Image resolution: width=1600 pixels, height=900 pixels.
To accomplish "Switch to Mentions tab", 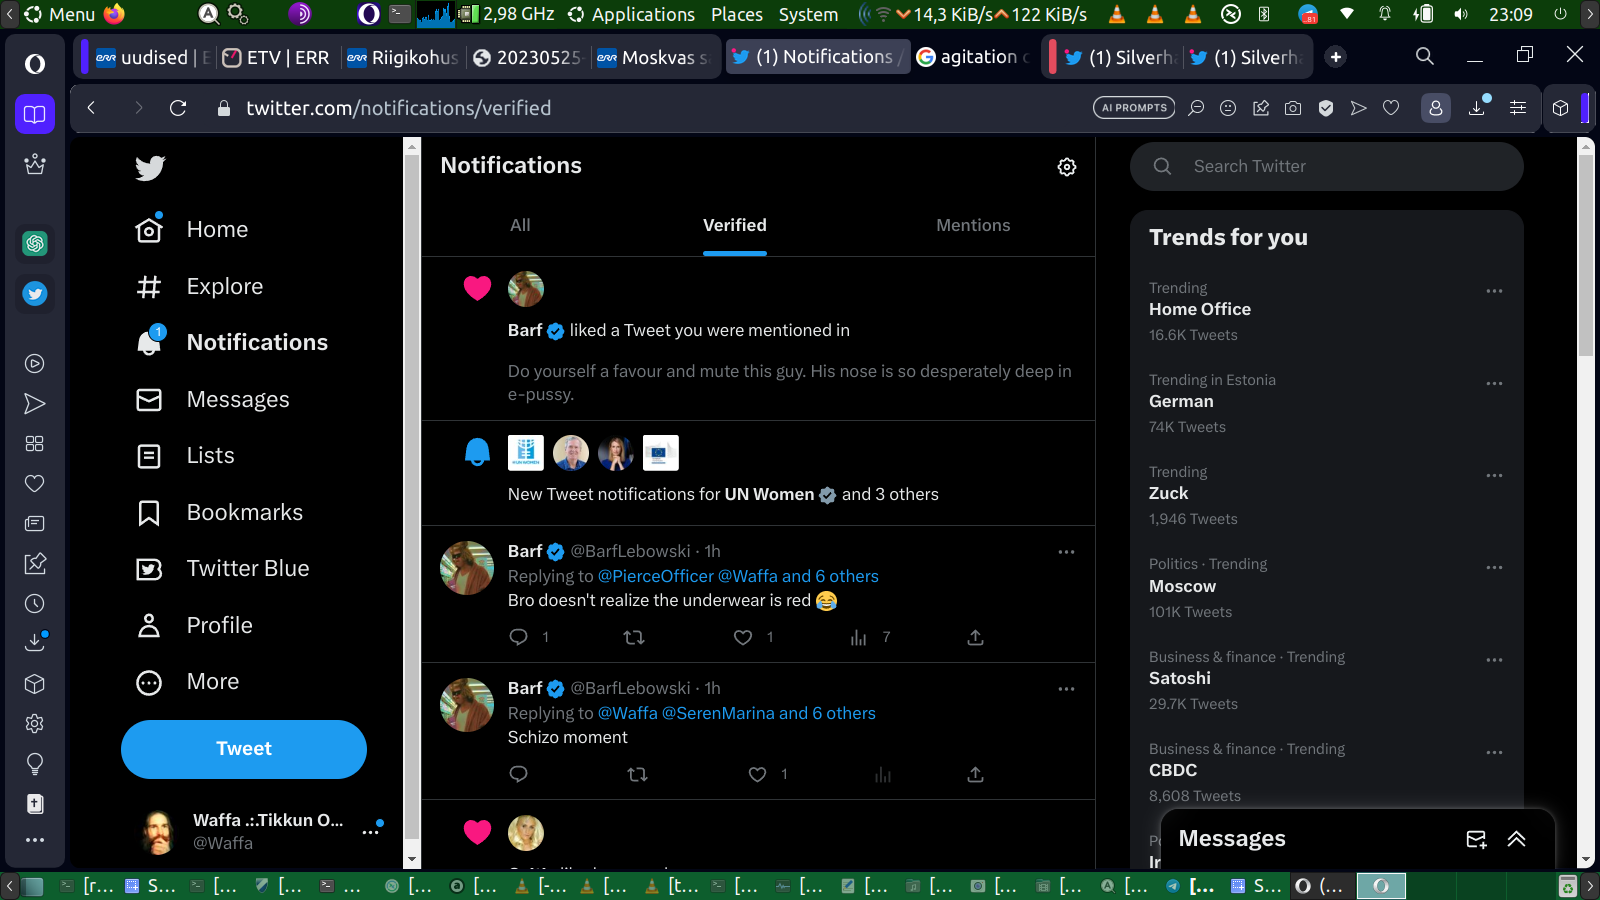I will [x=973, y=225].
